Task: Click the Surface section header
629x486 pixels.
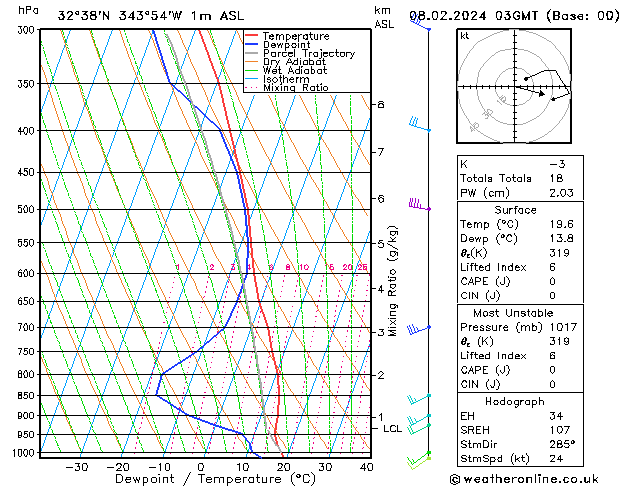Action: coord(514,210)
